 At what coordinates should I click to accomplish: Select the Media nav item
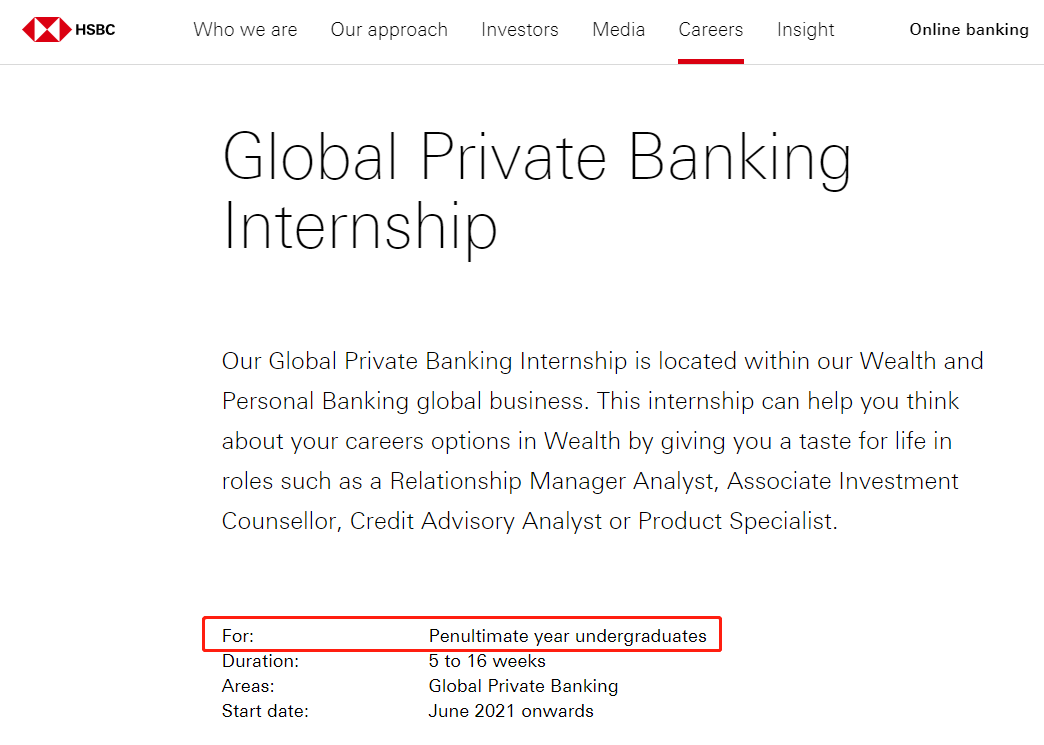tap(618, 30)
